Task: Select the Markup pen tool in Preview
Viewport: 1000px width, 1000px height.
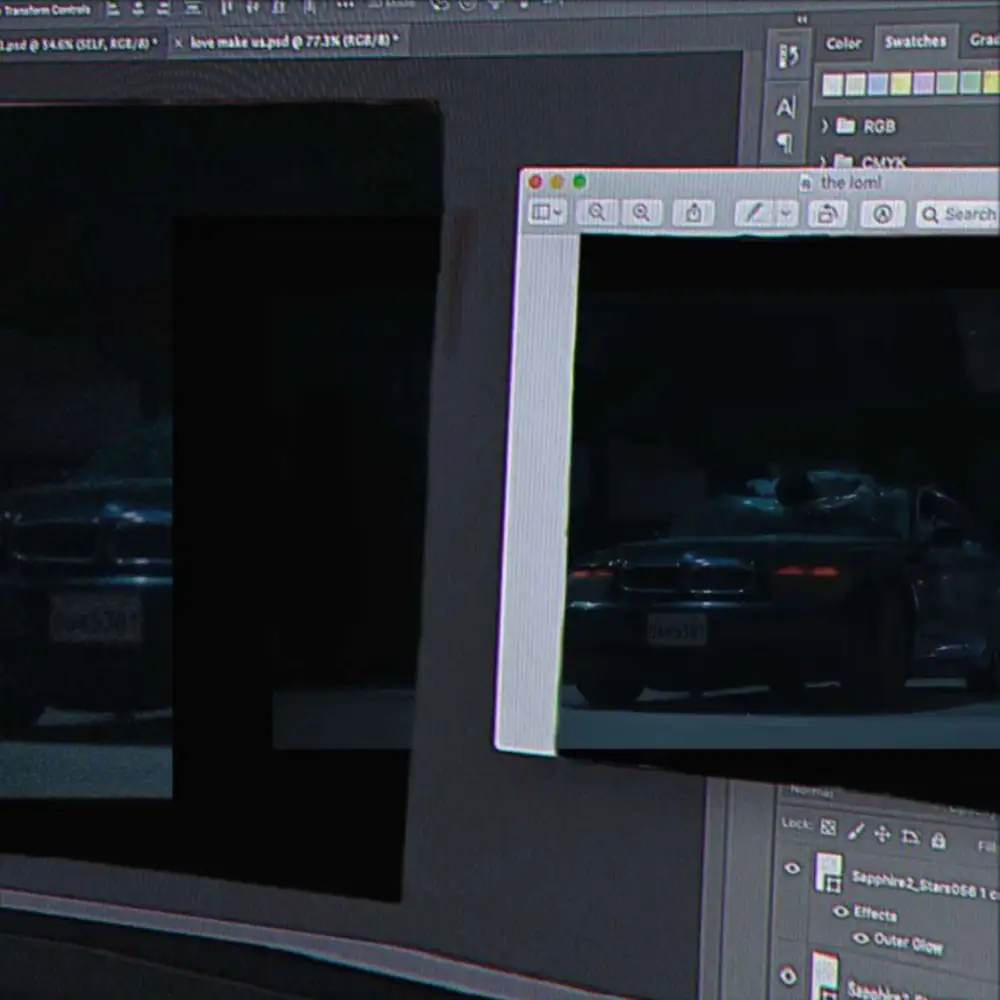Action: [x=753, y=213]
